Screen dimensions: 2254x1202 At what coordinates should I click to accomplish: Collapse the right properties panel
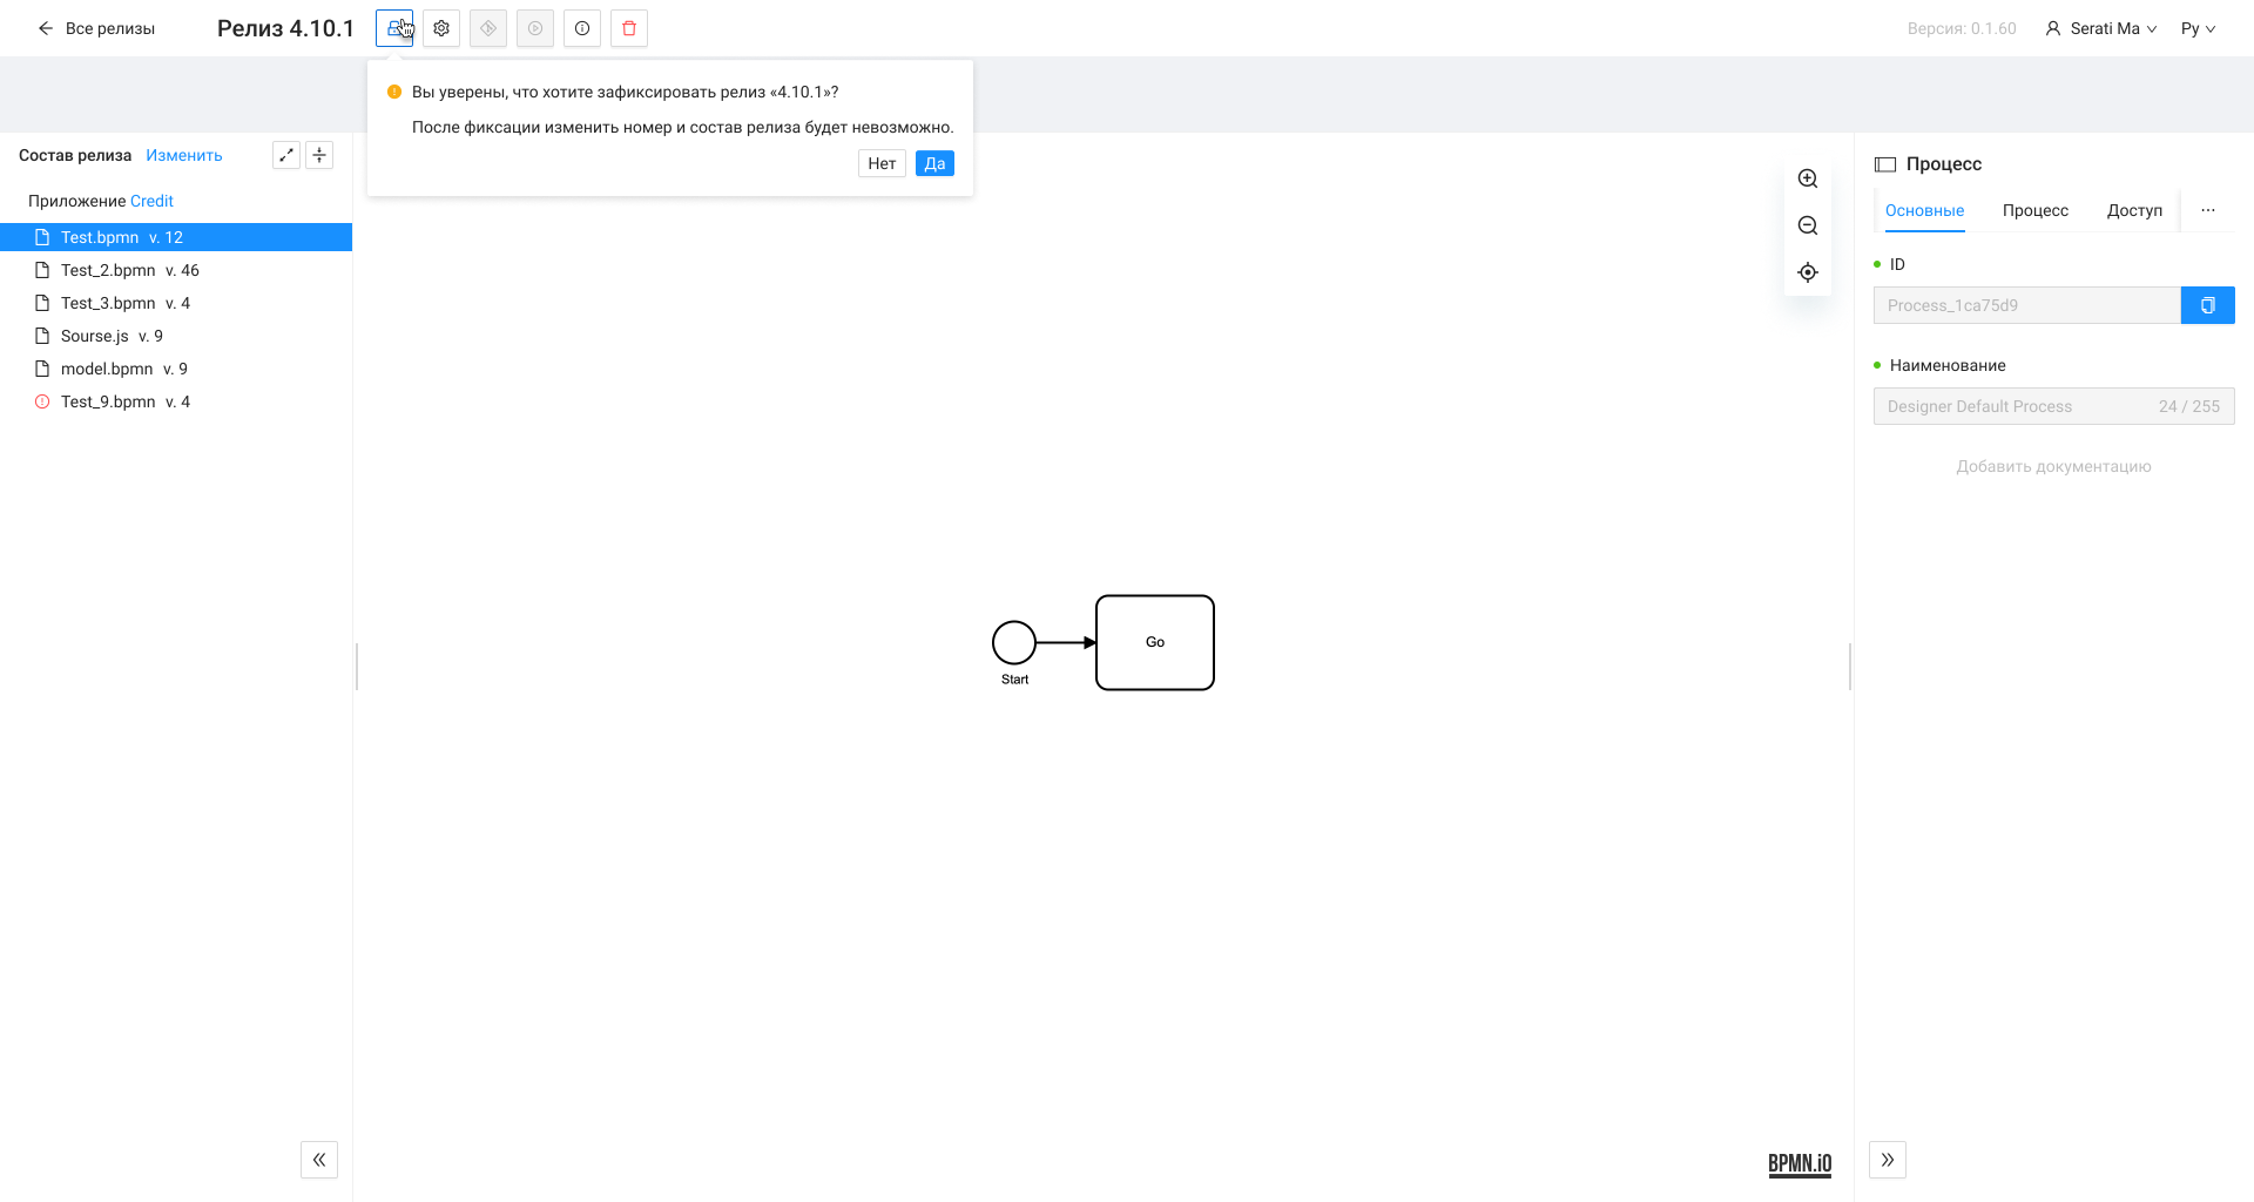(1887, 1160)
